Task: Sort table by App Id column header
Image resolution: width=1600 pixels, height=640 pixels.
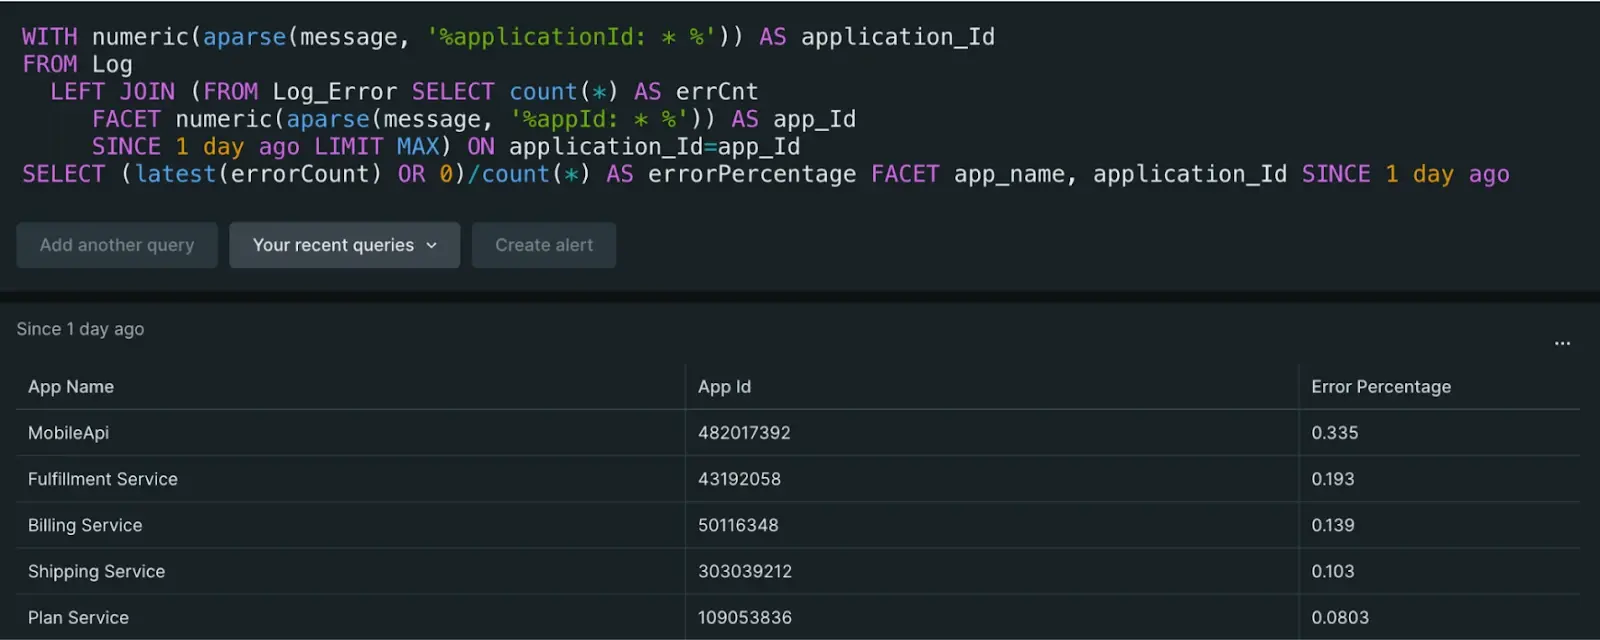Action: 724,387
